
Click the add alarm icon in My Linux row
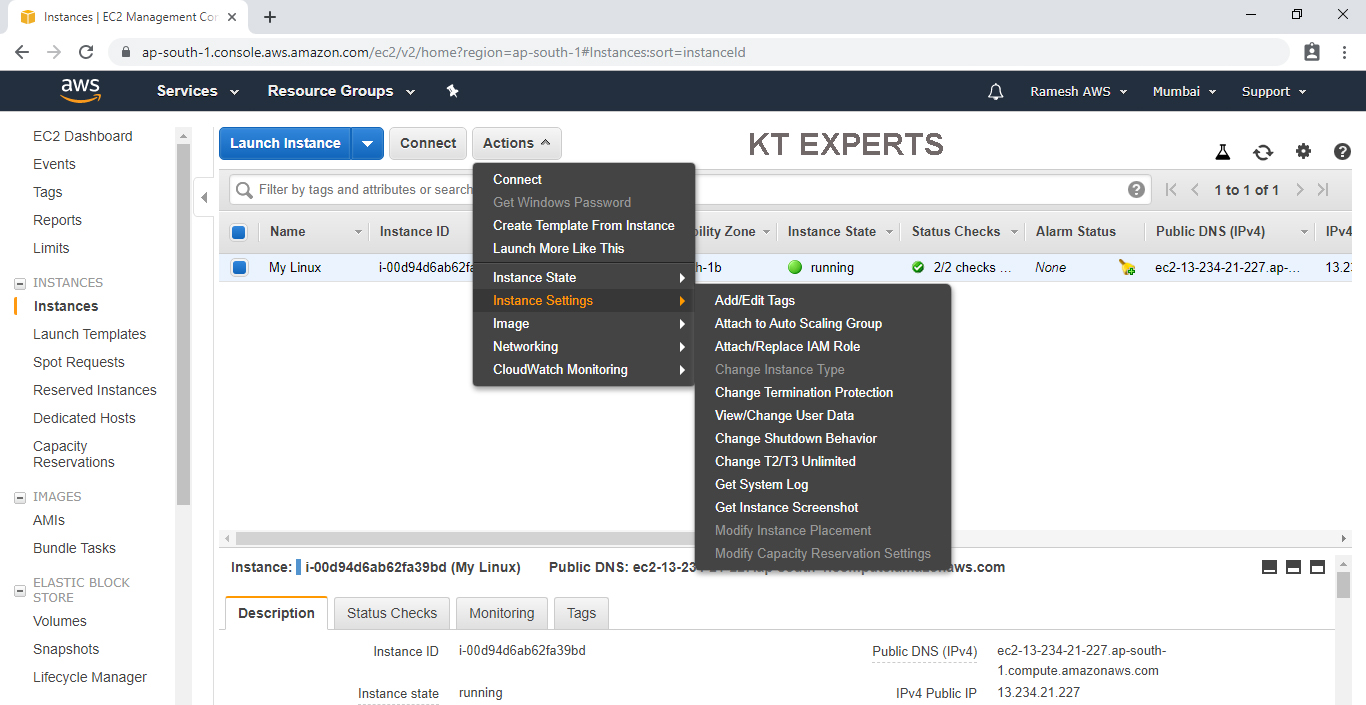(x=1127, y=267)
